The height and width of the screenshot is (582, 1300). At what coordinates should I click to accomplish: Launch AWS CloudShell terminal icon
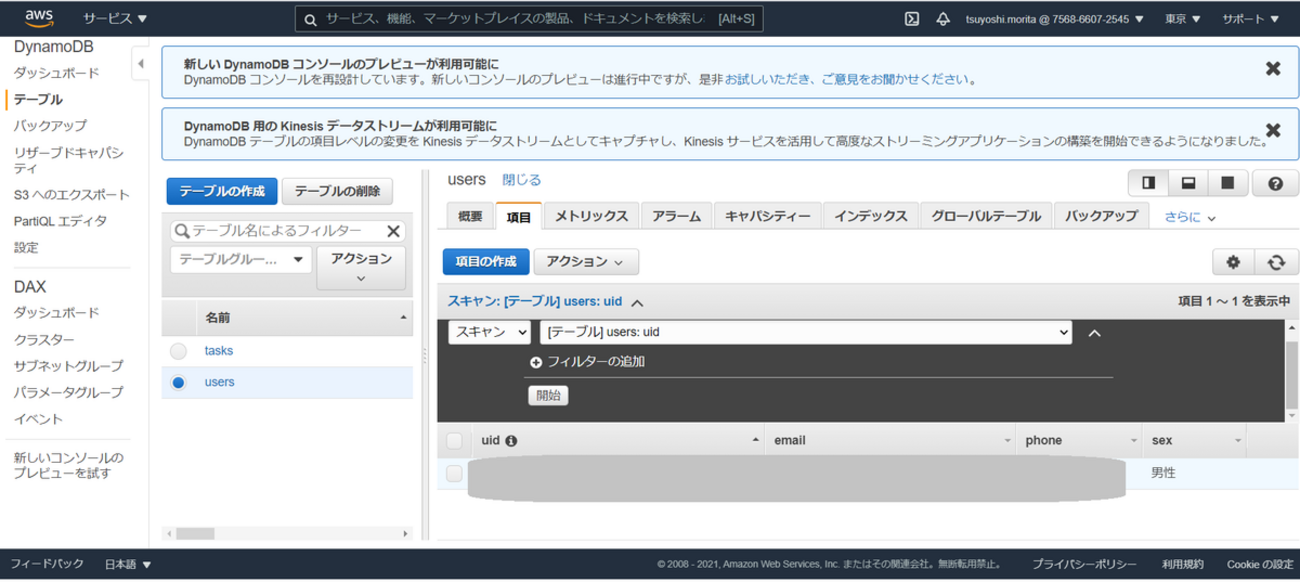coord(912,19)
